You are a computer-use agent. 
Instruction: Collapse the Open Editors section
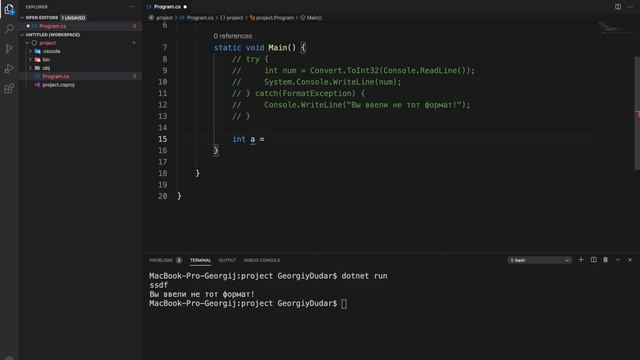click(x=22, y=18)
